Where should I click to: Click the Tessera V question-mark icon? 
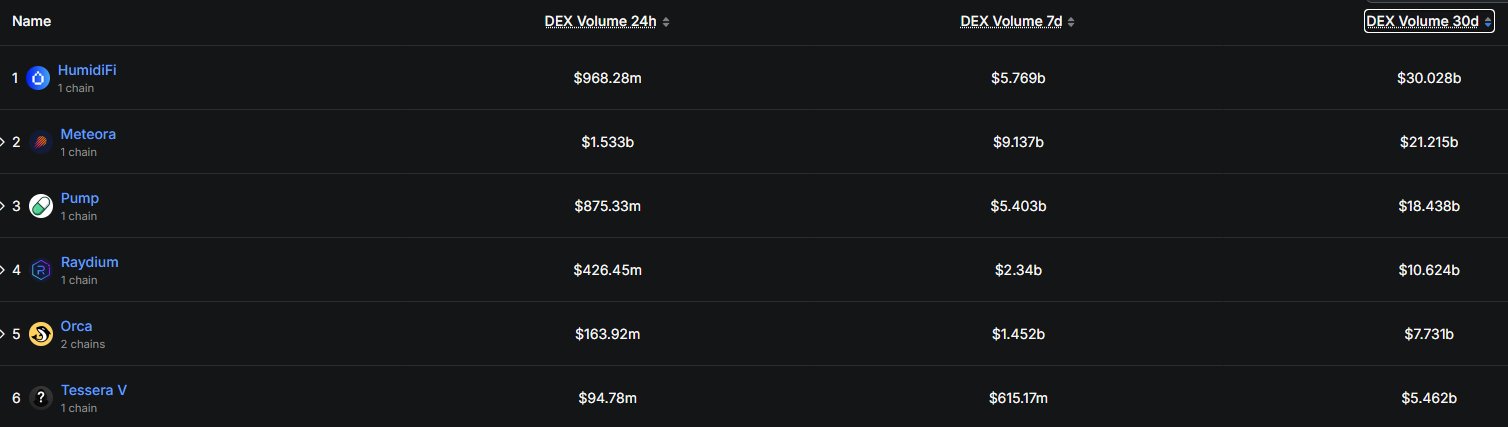pos(41,398)
